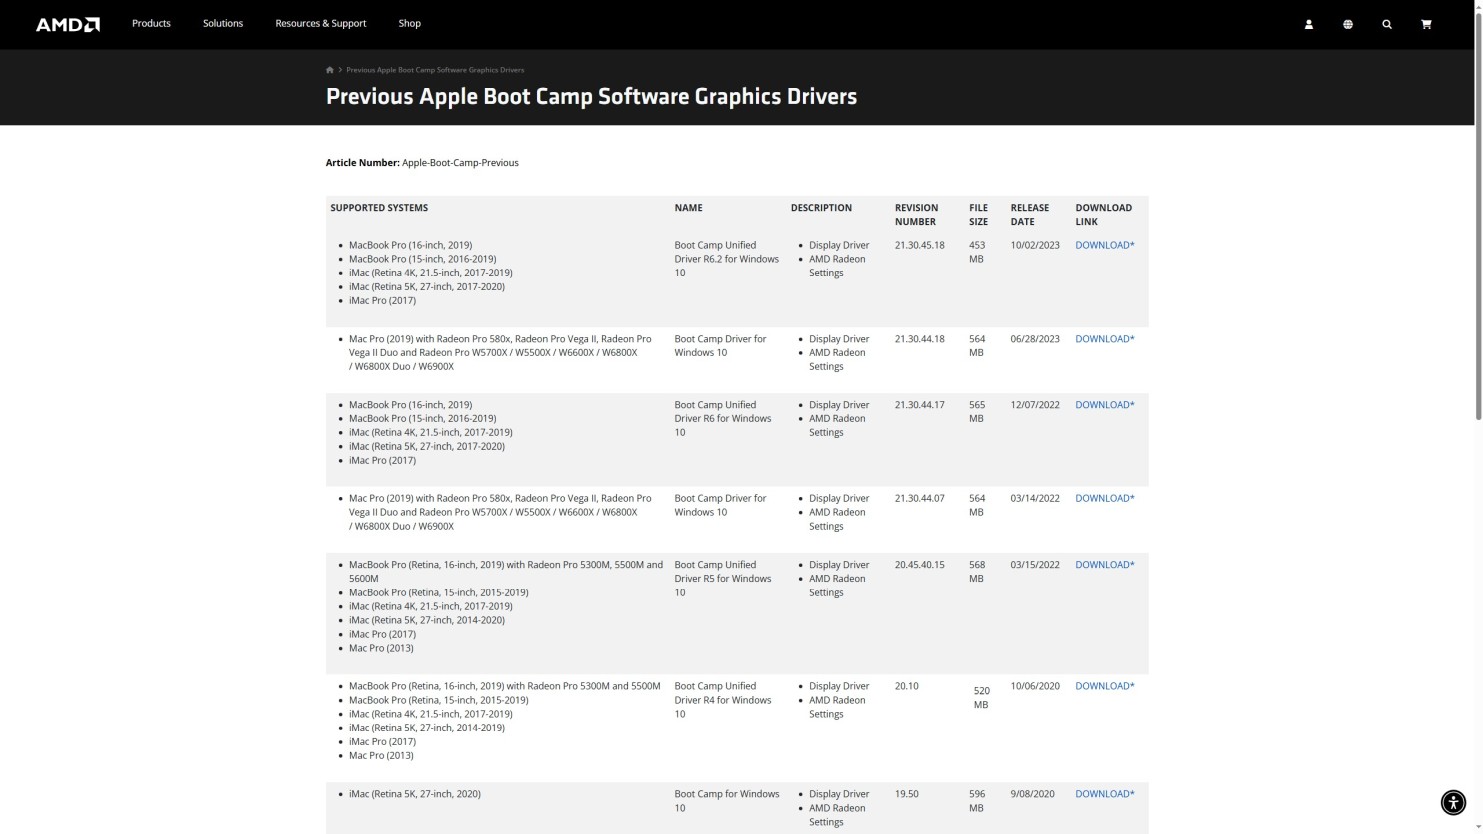Click the File Size column header

tap(978, 215)
